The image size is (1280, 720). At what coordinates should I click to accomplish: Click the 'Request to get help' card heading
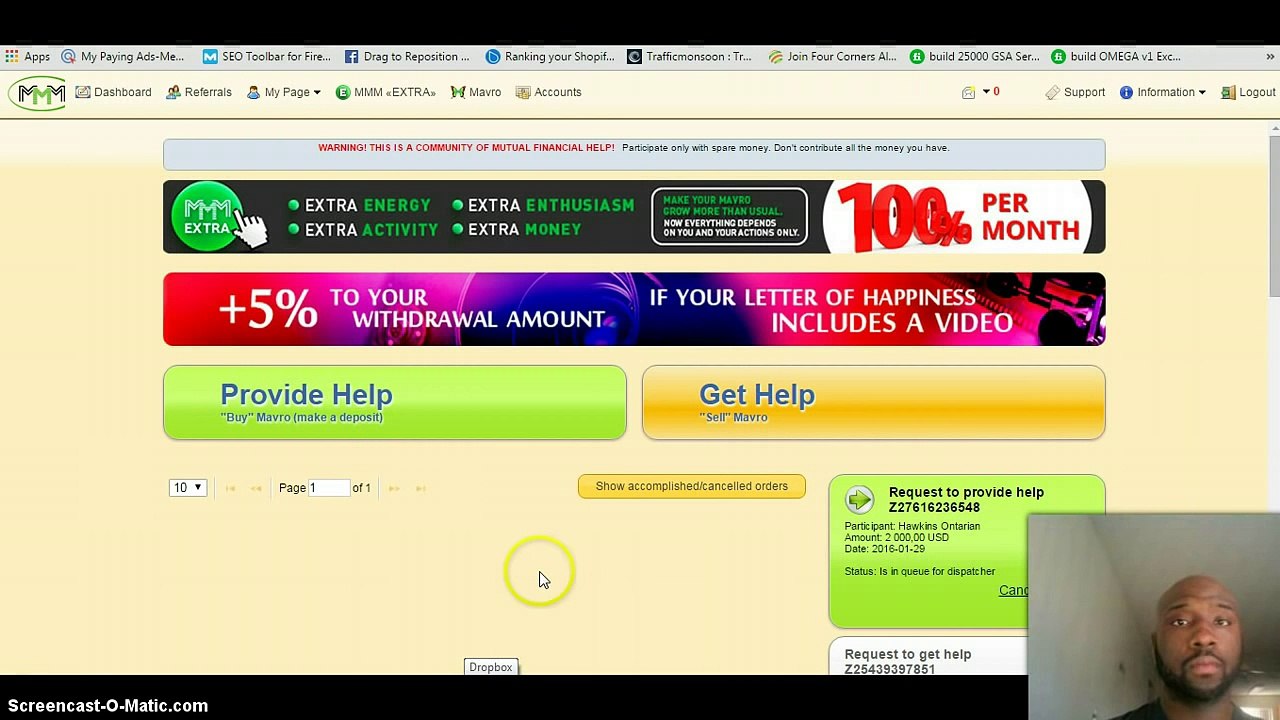click(x=908, y=661)
